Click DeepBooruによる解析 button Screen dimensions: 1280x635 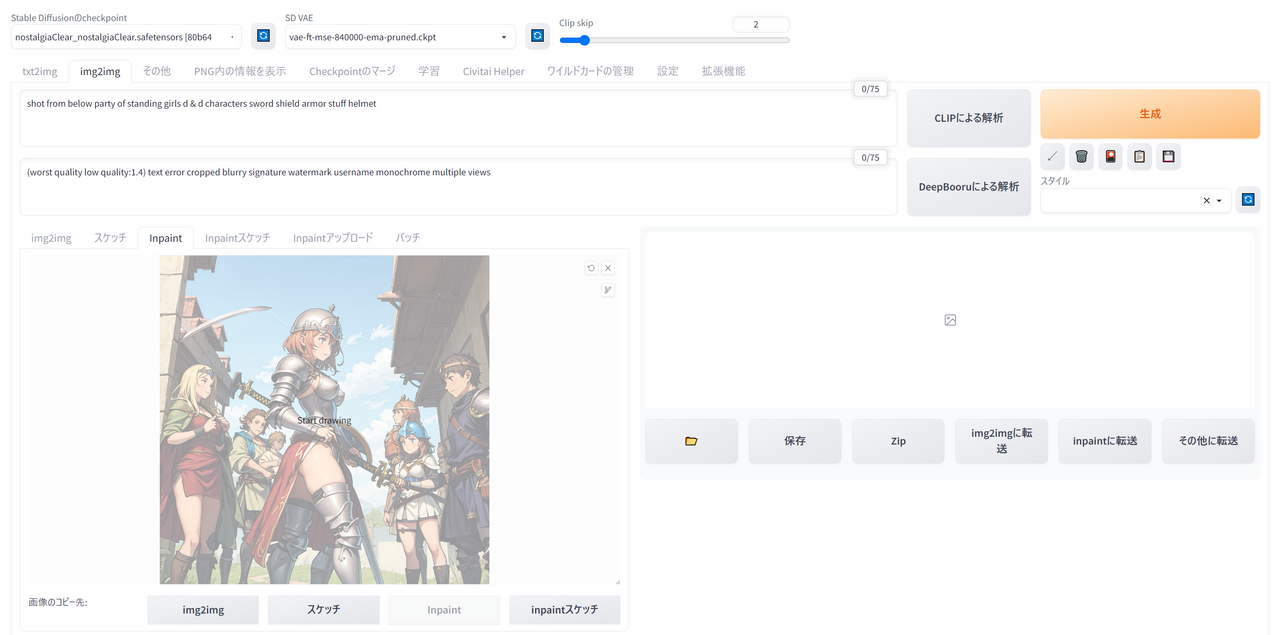point(969,186)
